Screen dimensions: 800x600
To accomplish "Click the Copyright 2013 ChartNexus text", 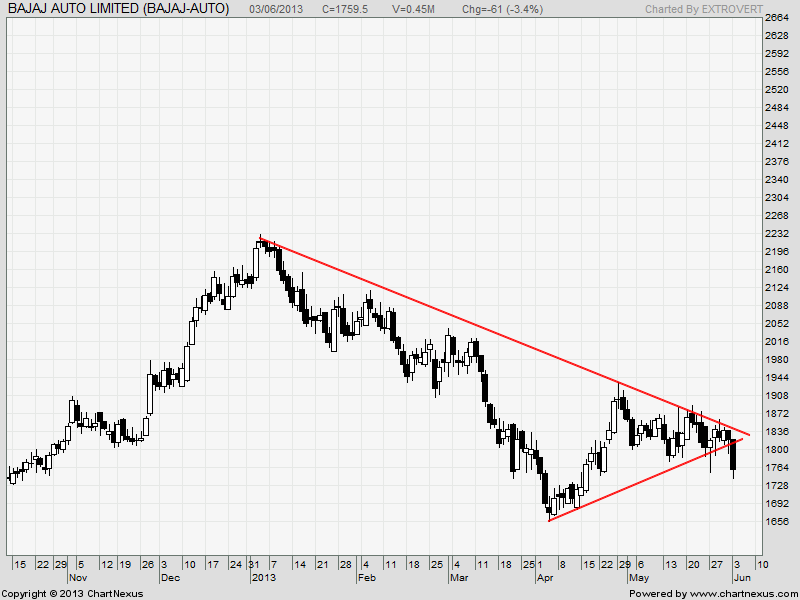I will click(72, 593).
